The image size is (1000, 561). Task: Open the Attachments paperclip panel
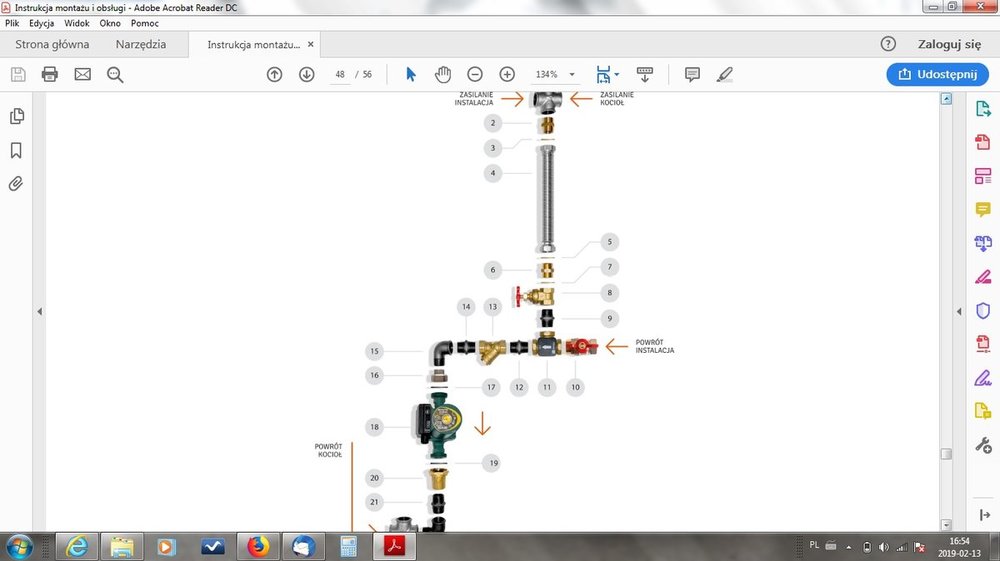pos(16,184)
